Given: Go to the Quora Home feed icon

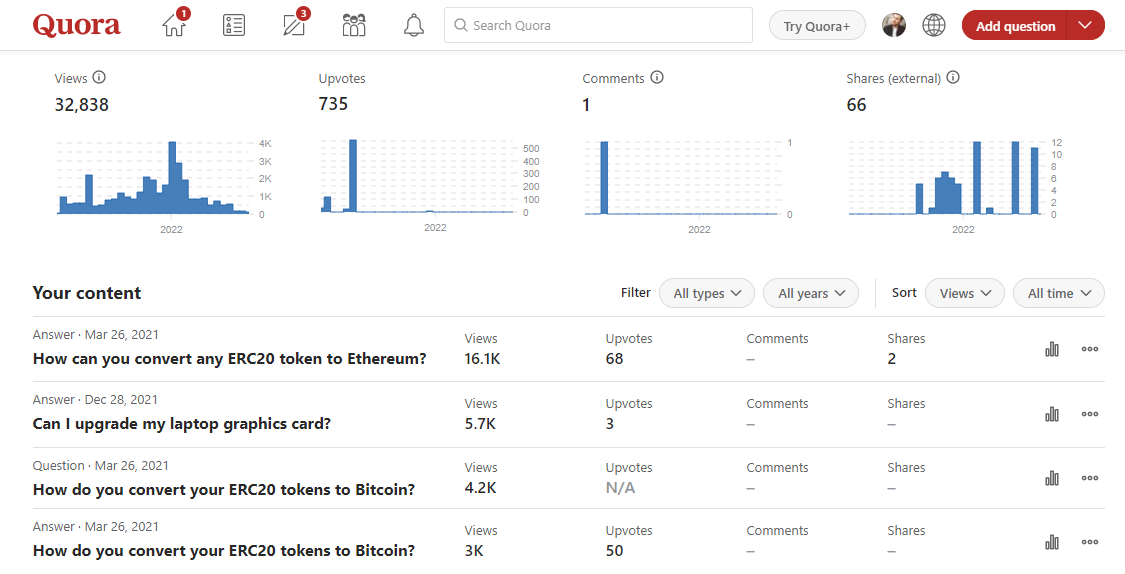Looking at the screenshot, I should click(x=174, y=26).
